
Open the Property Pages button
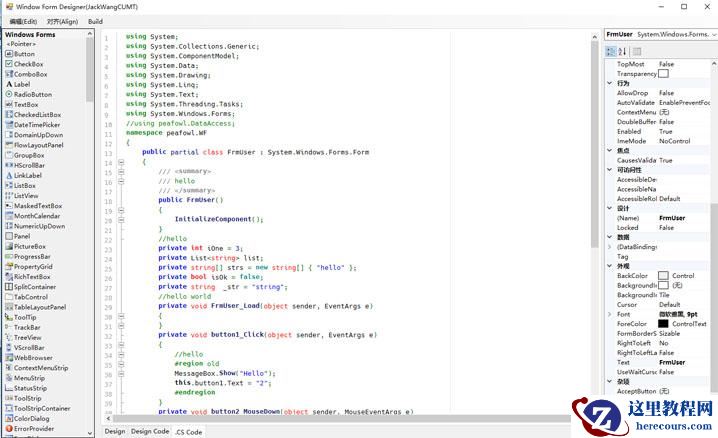pos(637,51)
